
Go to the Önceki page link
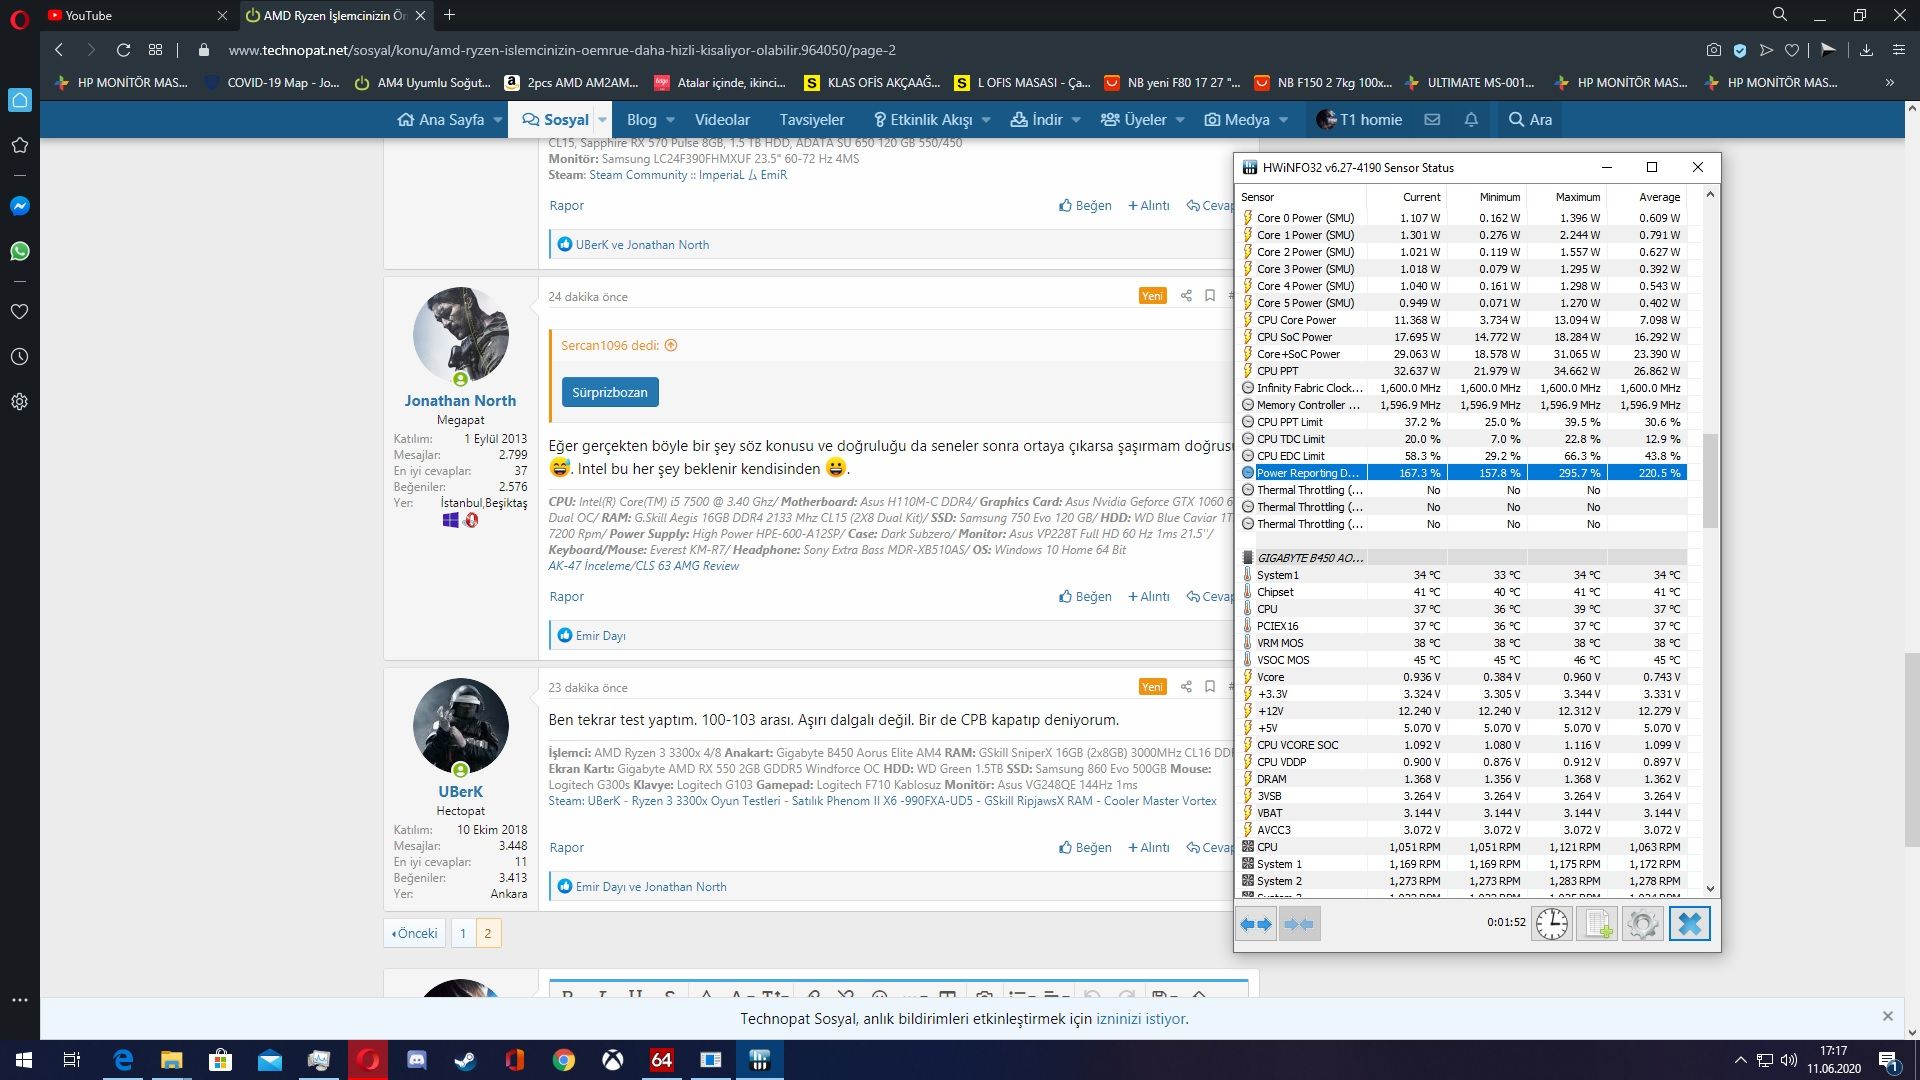tap(415, 933)
